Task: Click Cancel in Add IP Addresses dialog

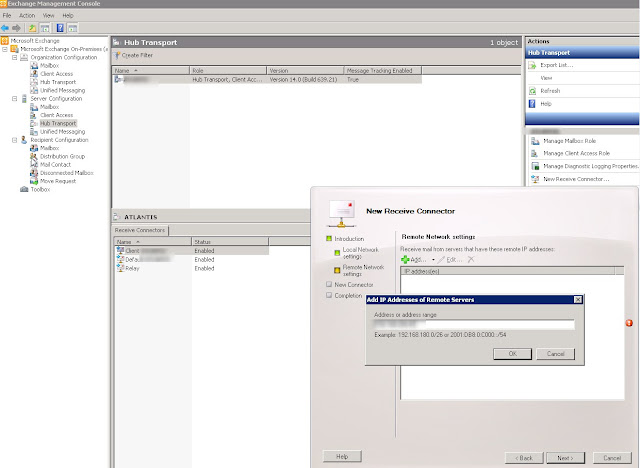Action: click(x=556, y=354)
